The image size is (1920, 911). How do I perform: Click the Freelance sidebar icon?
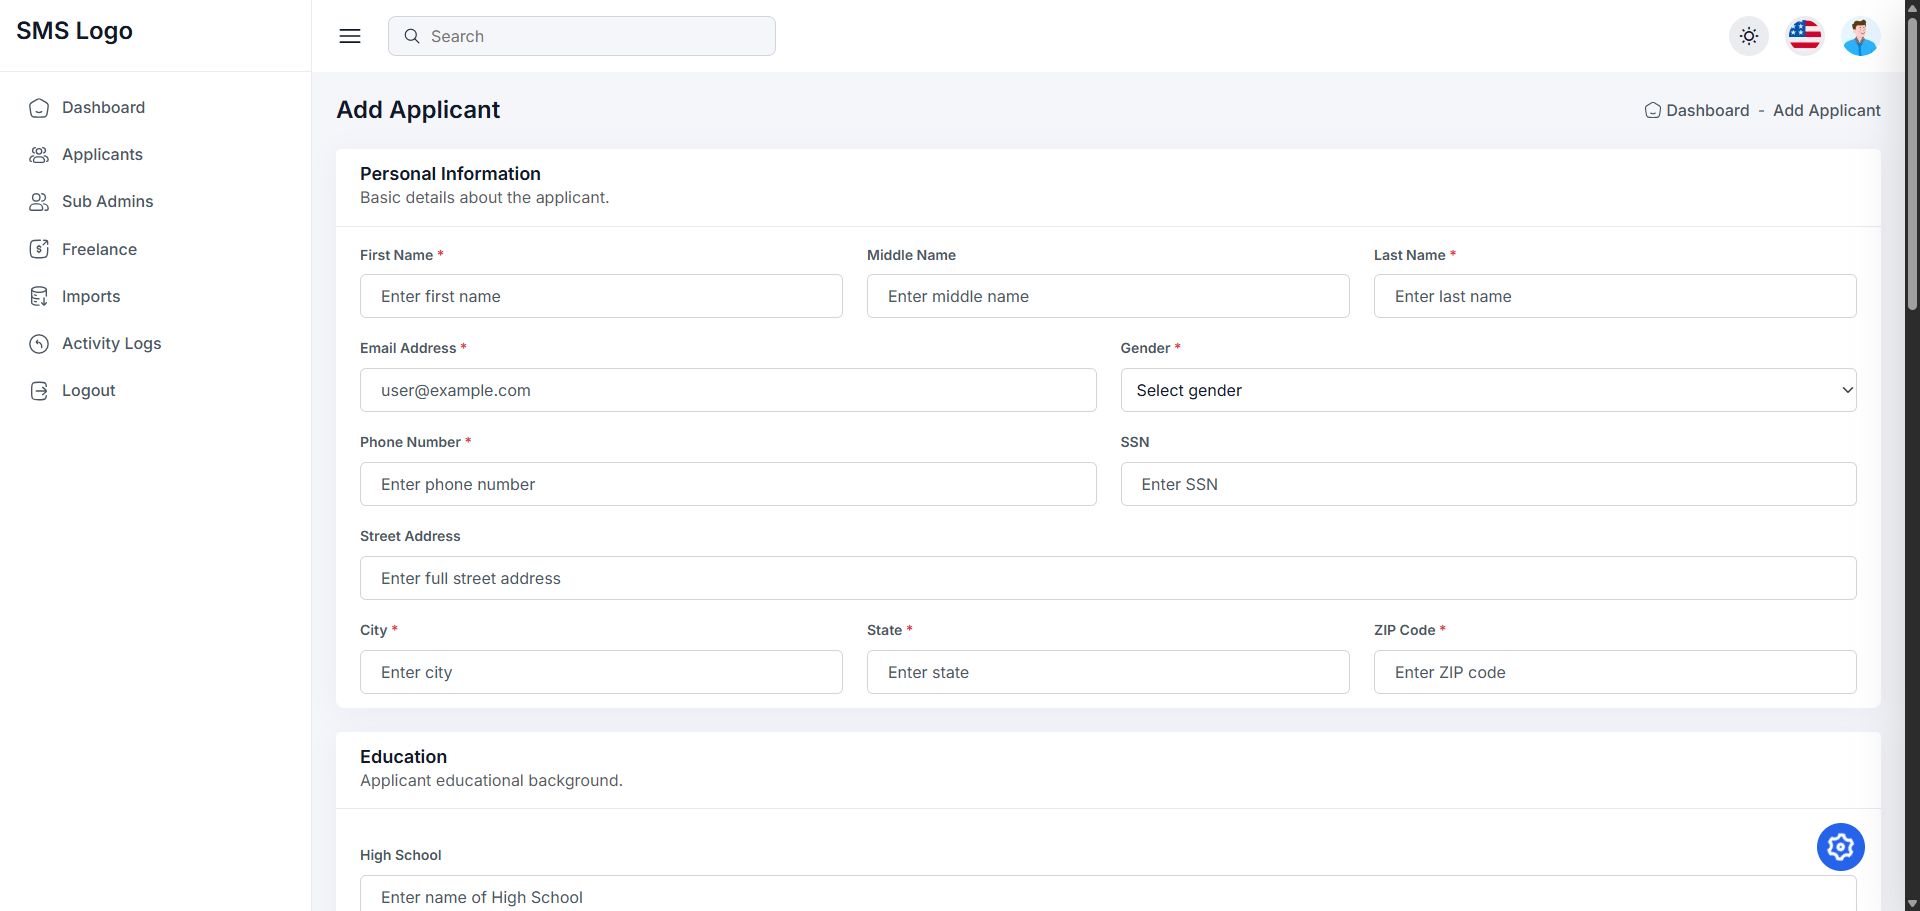39,249
